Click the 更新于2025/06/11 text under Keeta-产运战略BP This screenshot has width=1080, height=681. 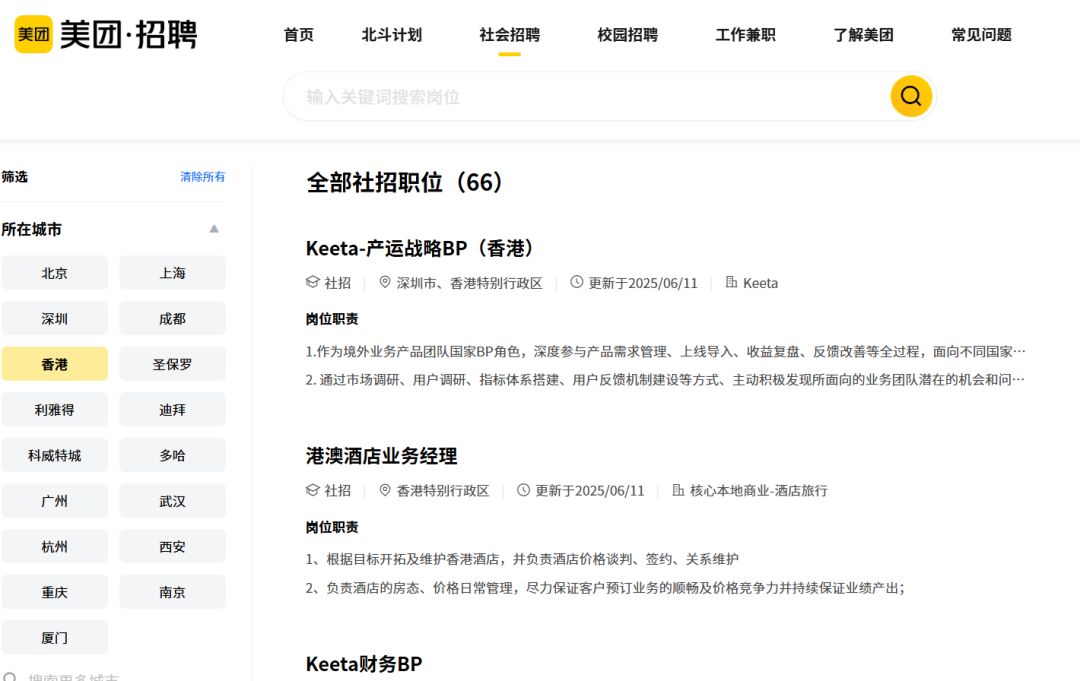coord(643,283)
